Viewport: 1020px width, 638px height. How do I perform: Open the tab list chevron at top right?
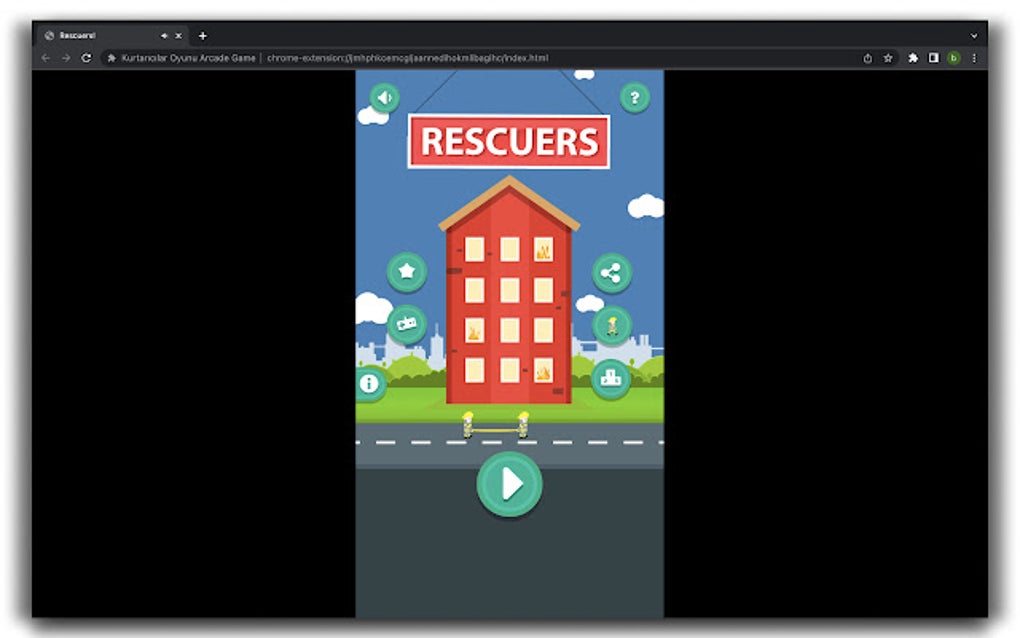(975, 35)
